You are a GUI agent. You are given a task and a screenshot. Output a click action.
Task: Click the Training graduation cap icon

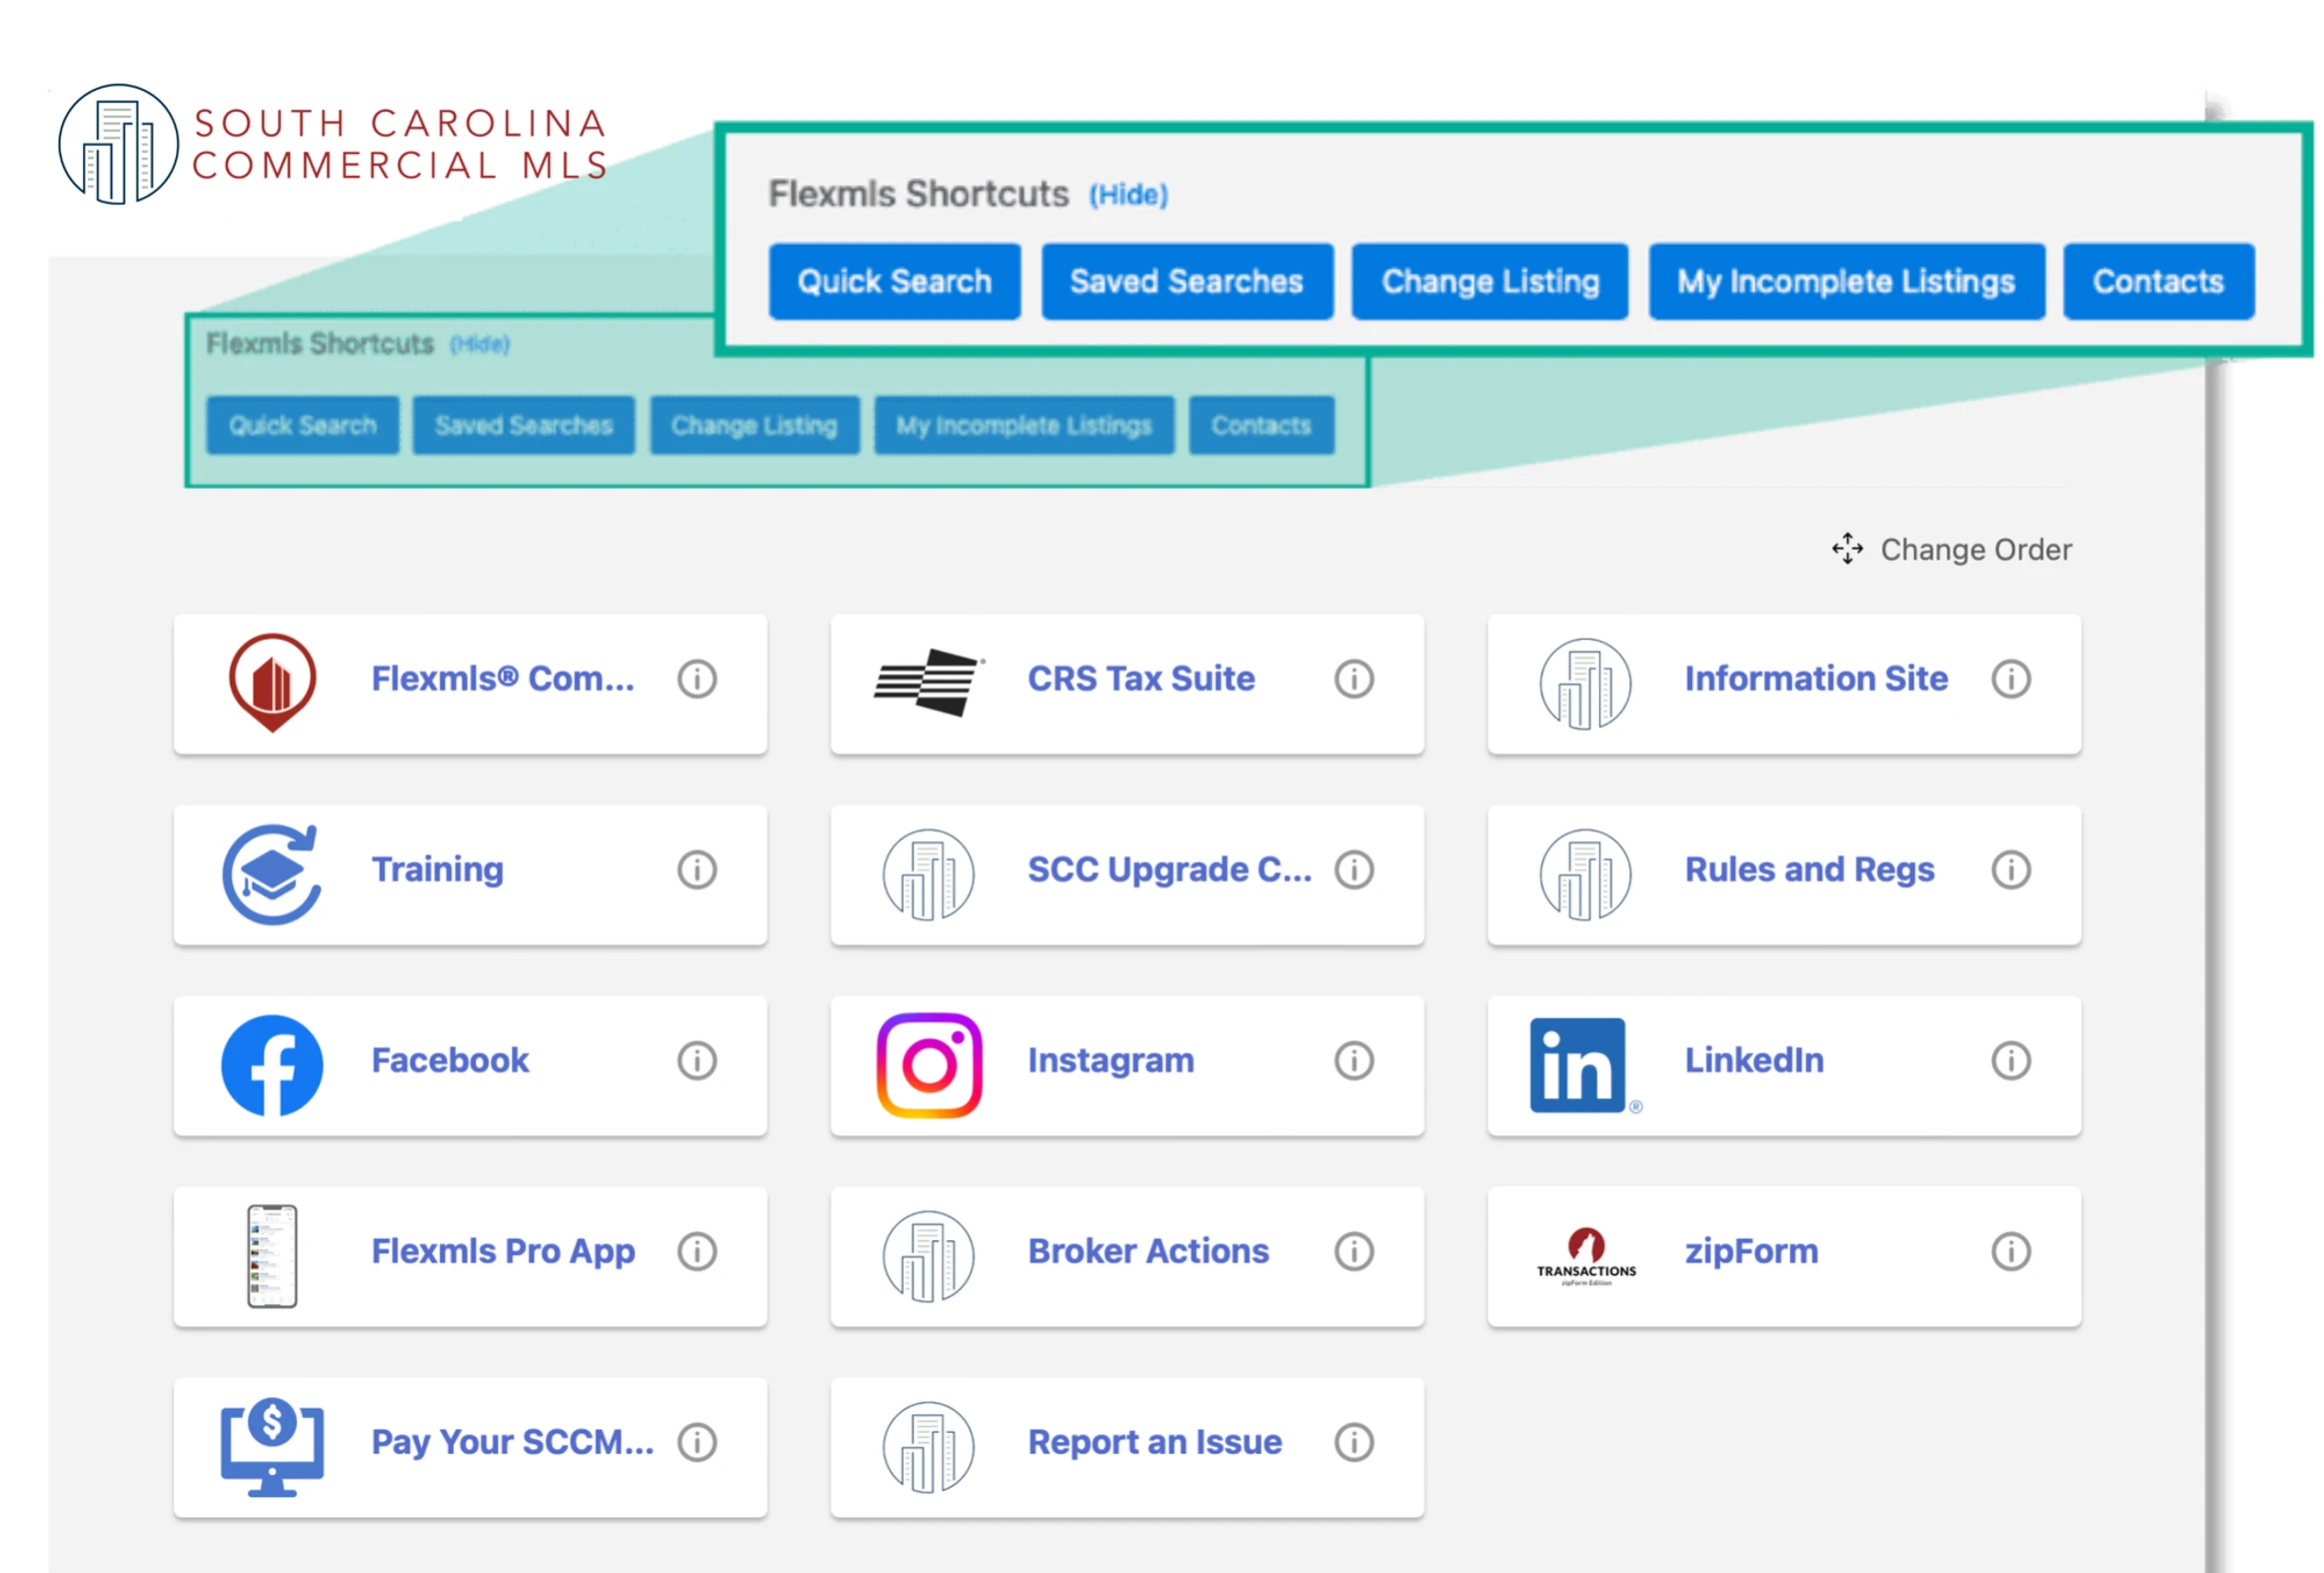[x=272, y=874]
